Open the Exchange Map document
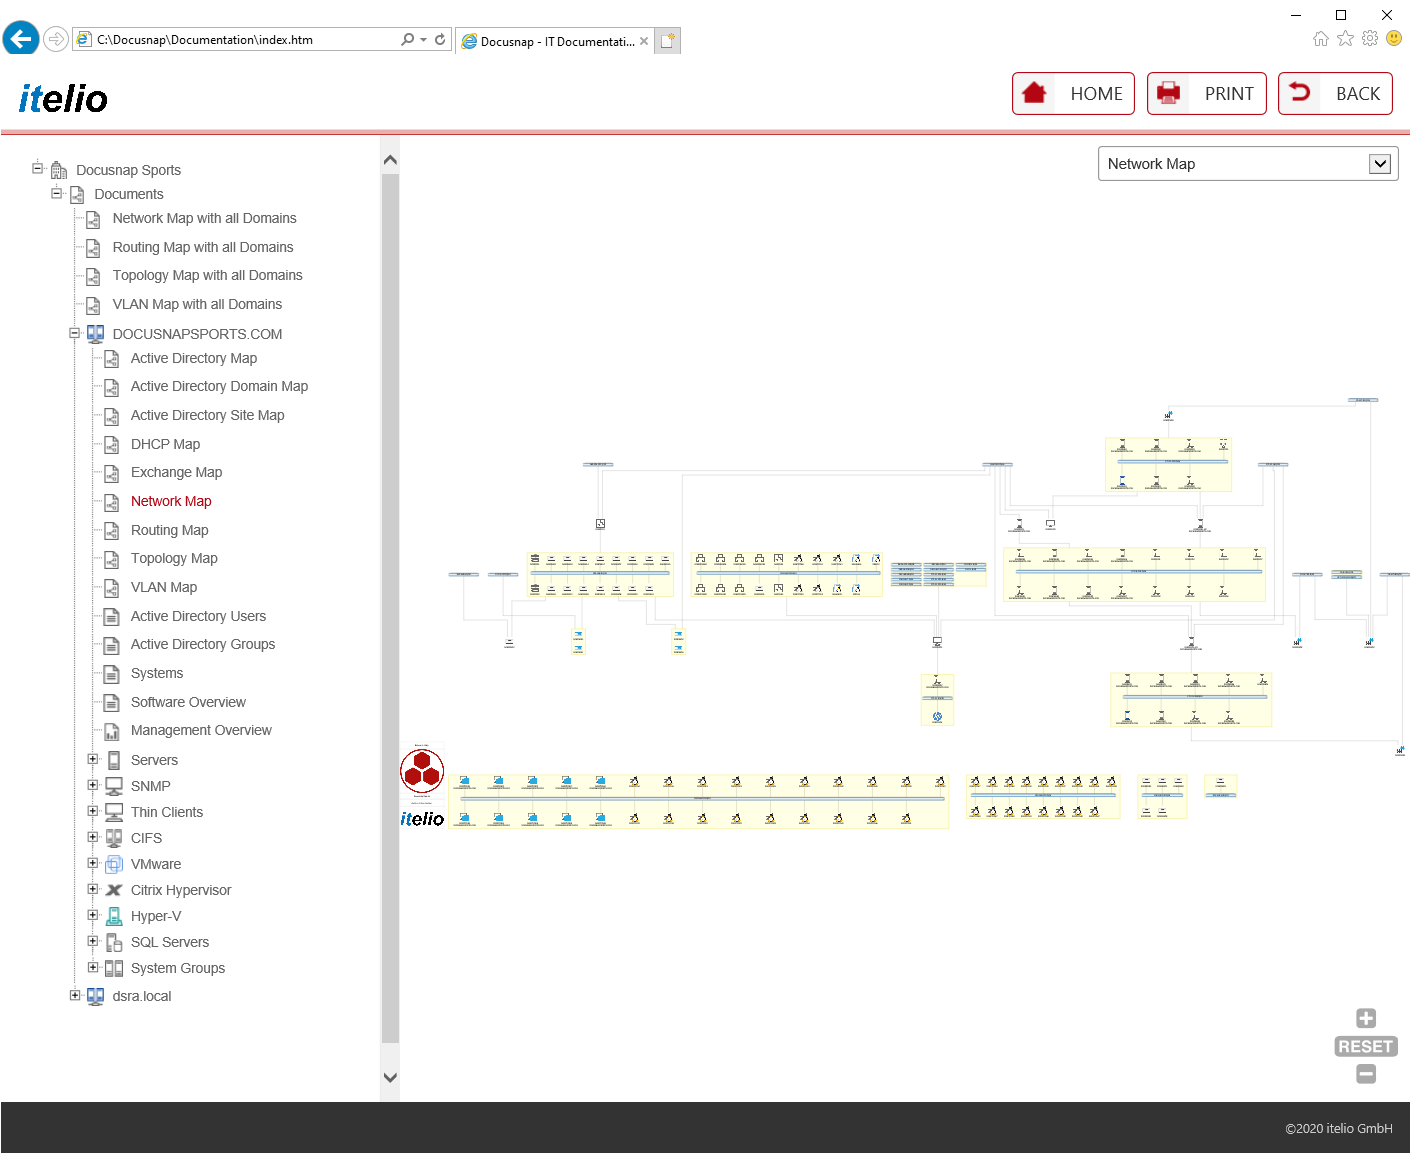 click(176, 472)
